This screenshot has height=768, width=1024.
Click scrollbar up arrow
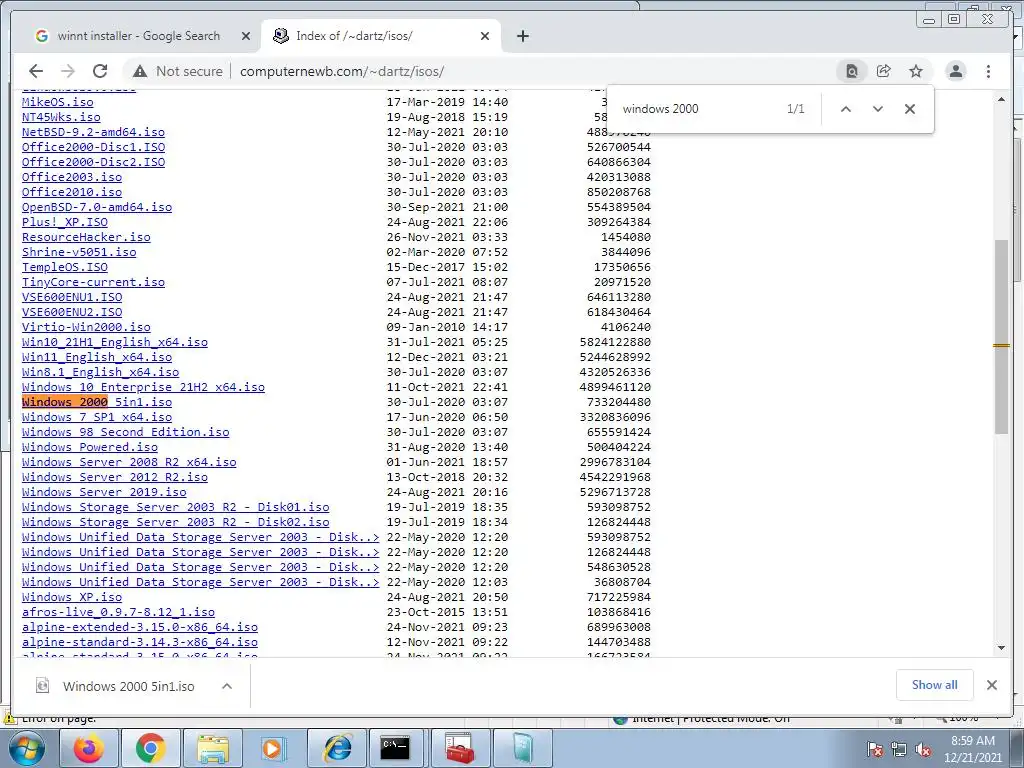point(1001,99)
